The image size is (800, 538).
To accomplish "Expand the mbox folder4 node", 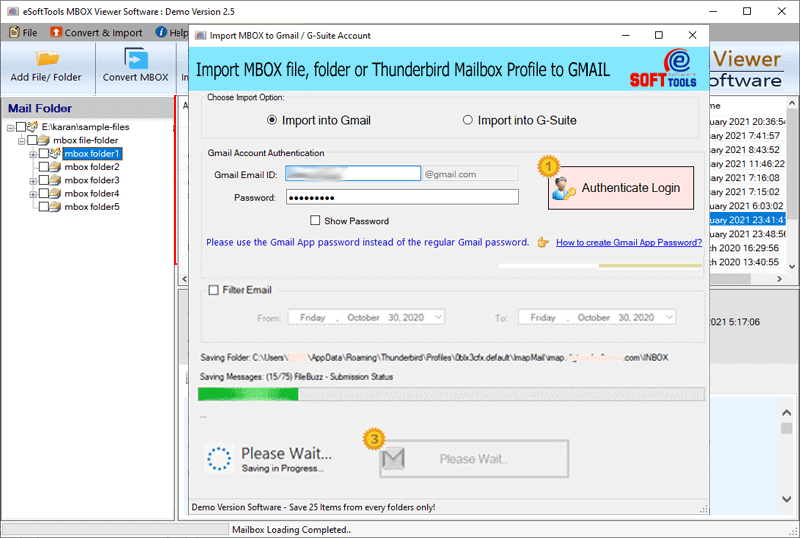I will click(x=33, y=194).
